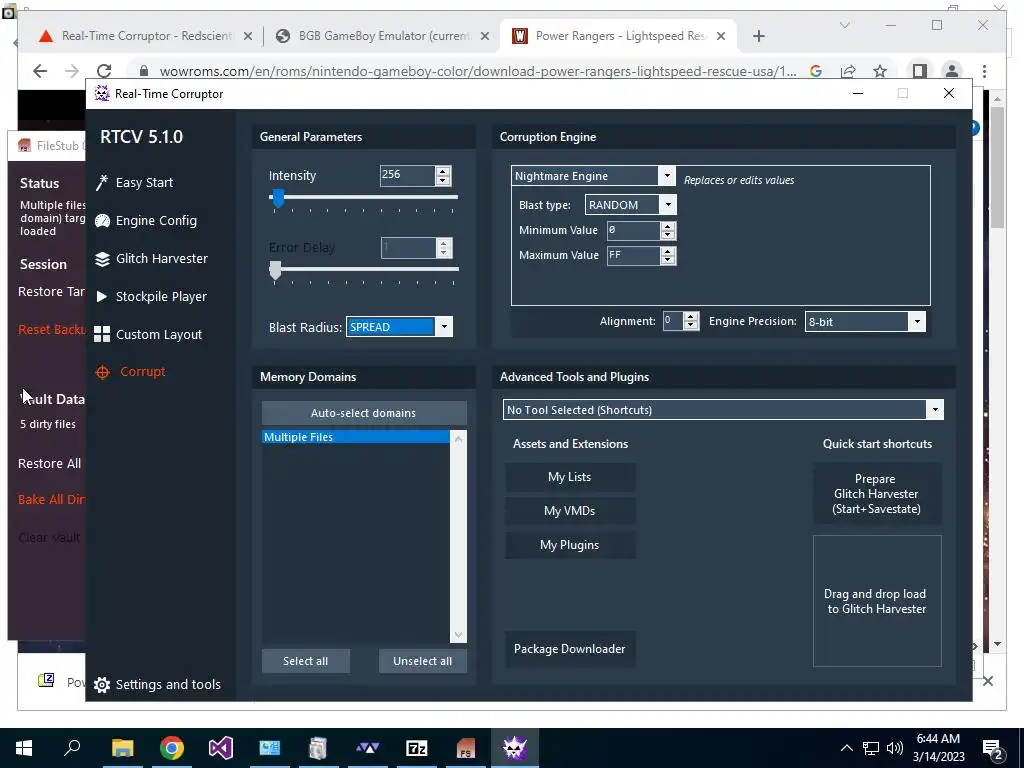Viewport: 1024px width, 768px height.
Task: Click Select all domains button
Action: pos(306,661)
